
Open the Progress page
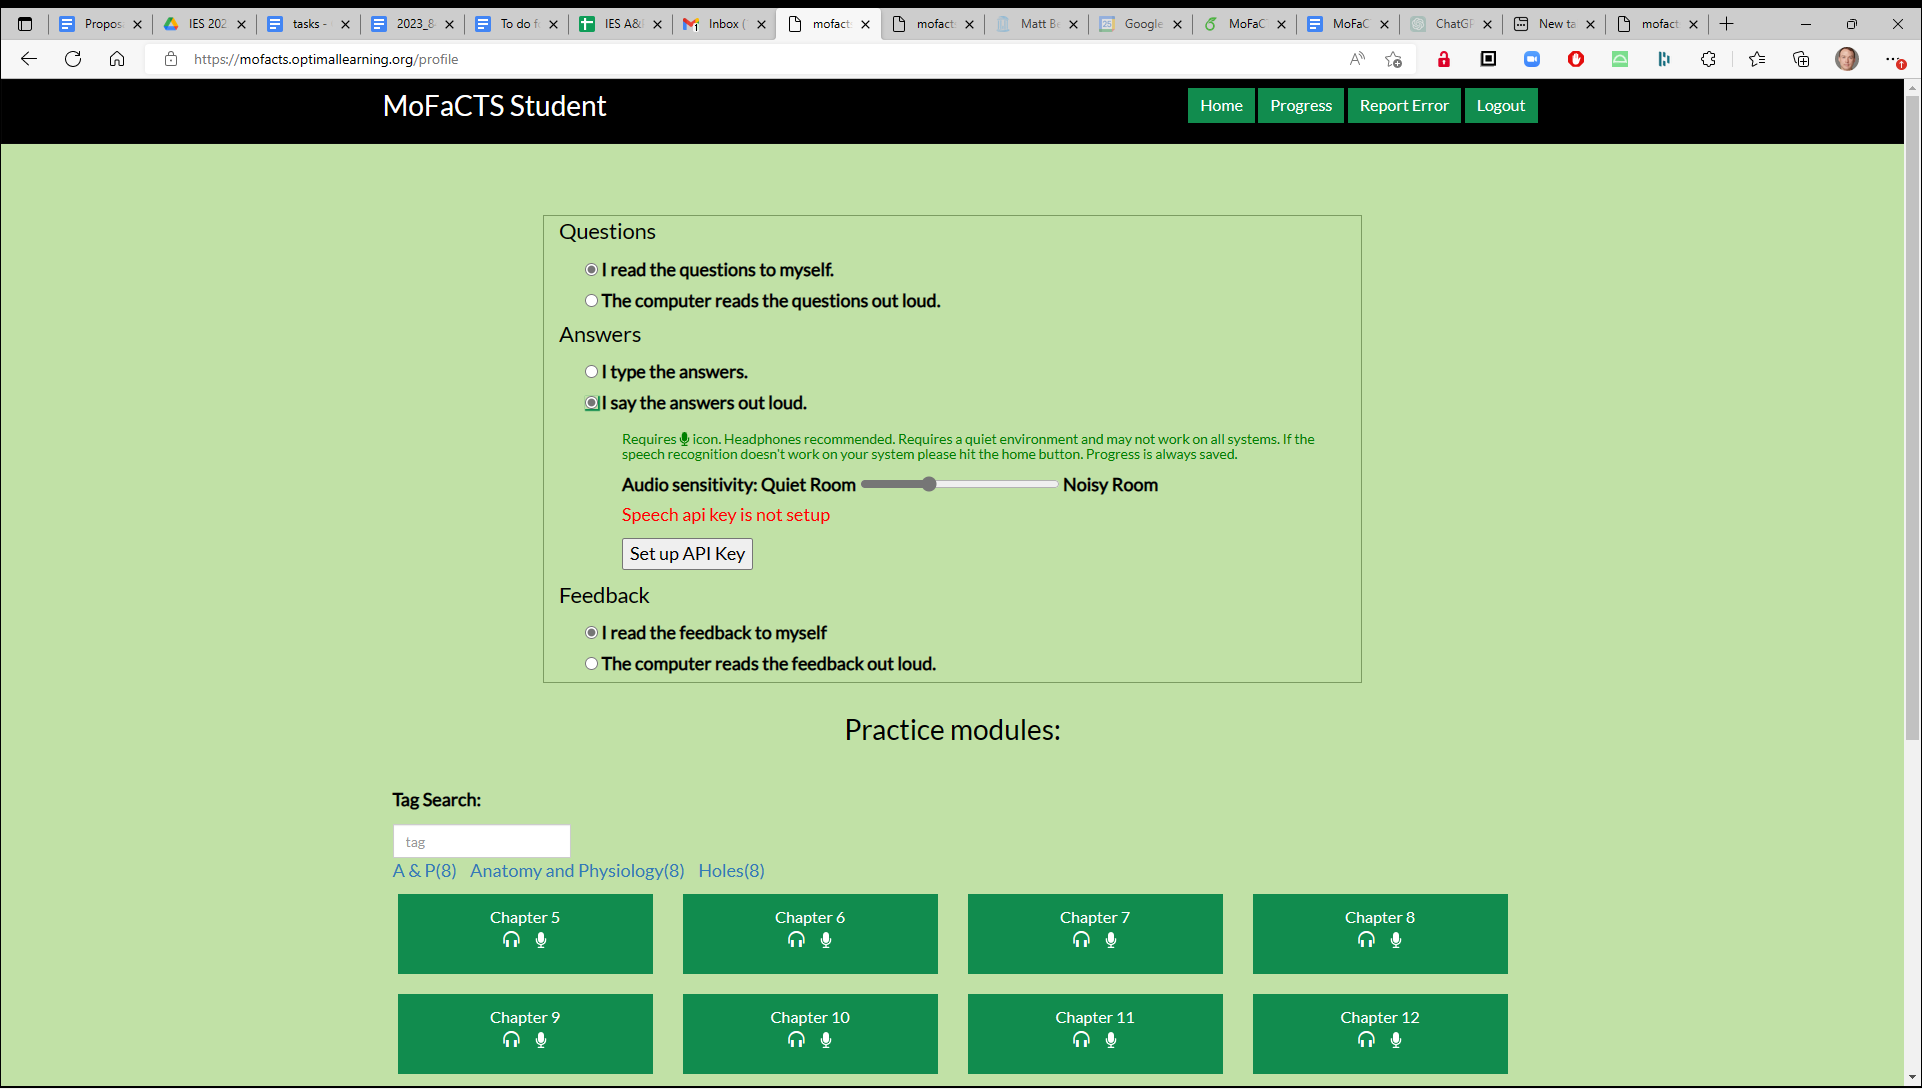[x=1300, y=105]
